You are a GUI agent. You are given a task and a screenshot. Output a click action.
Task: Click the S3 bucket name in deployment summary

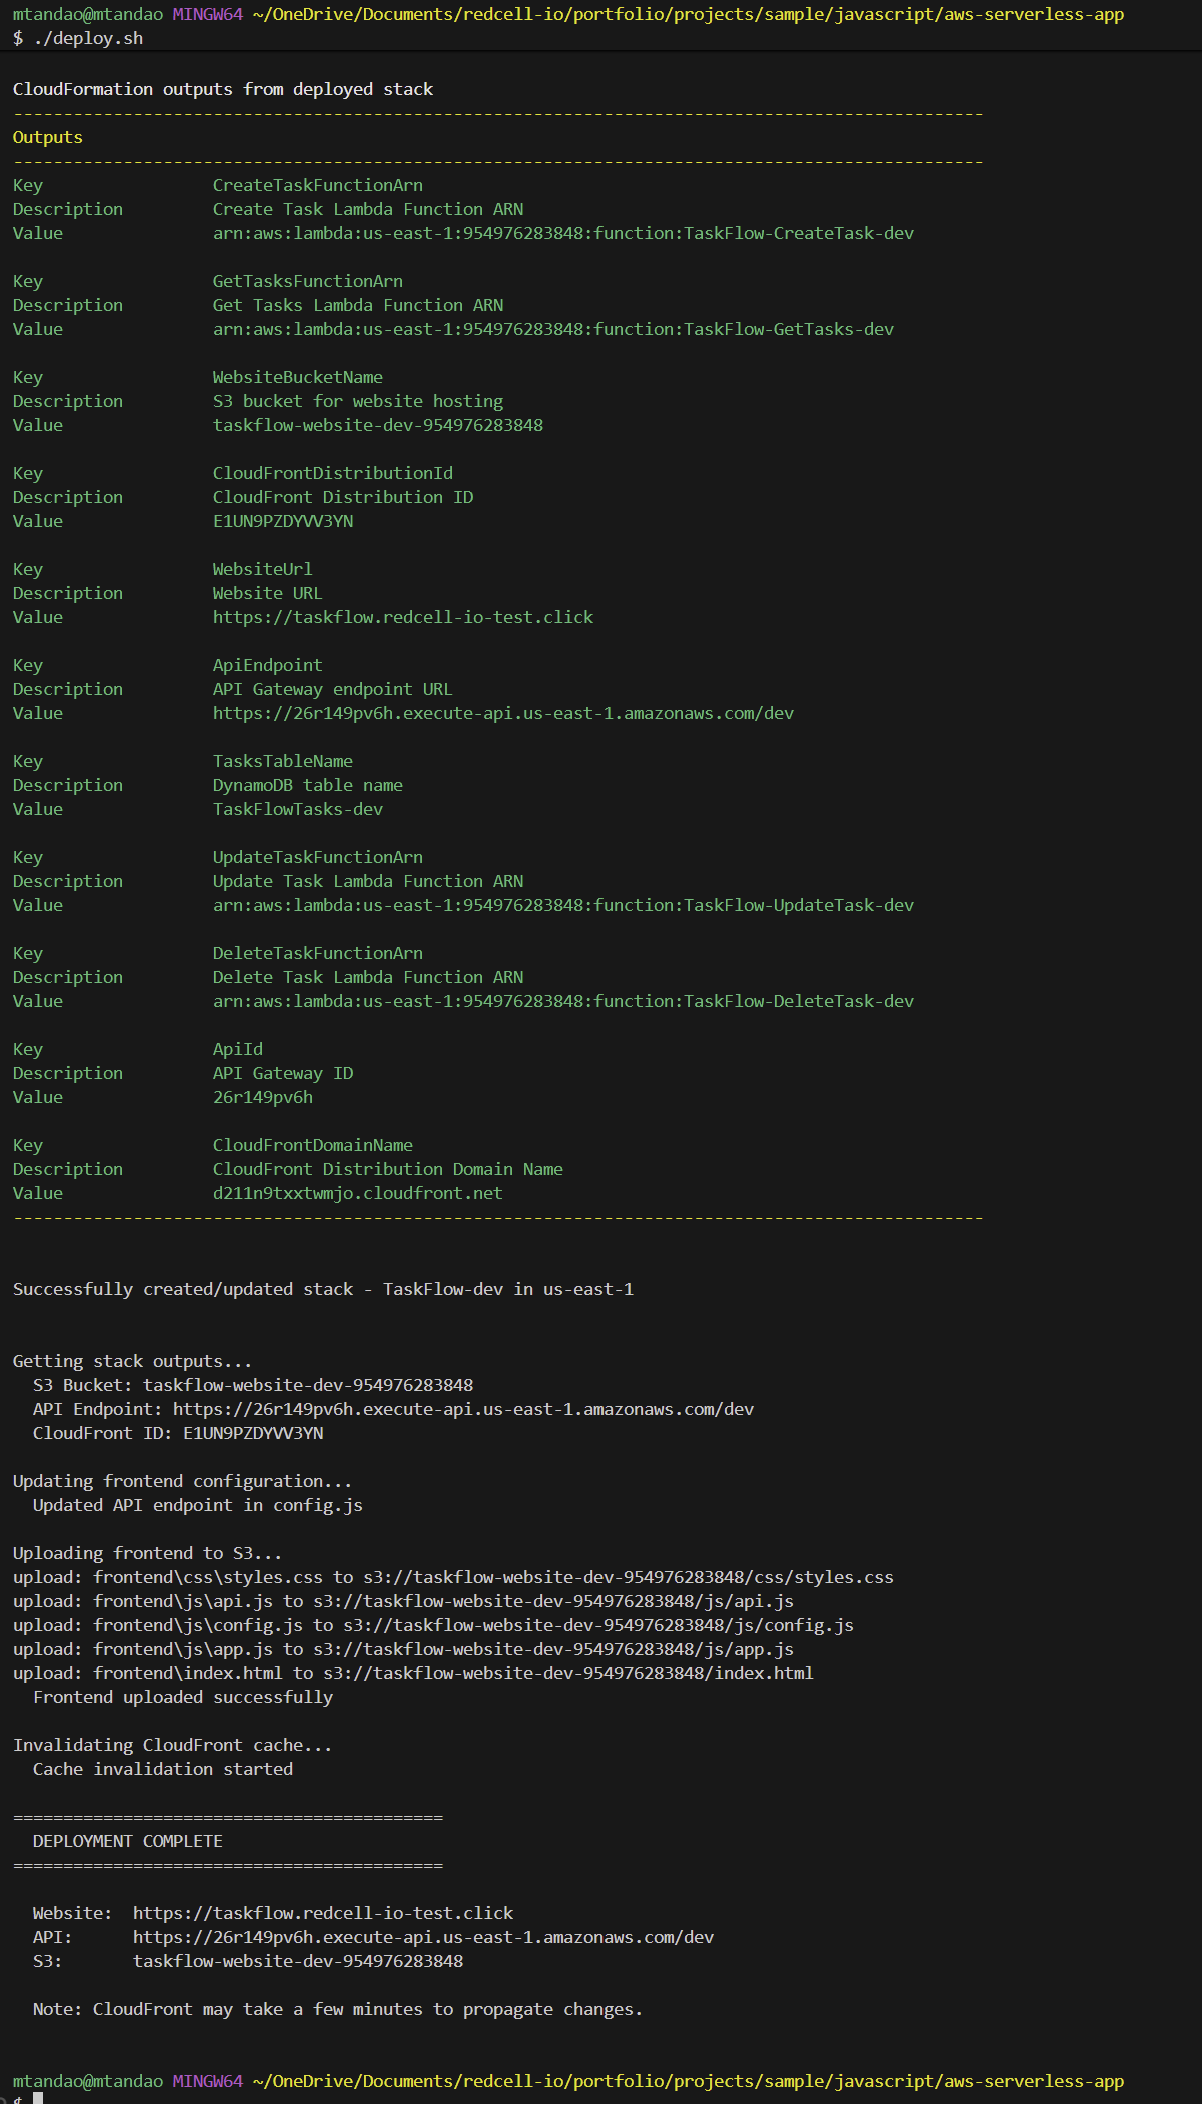coord(298,1961)
